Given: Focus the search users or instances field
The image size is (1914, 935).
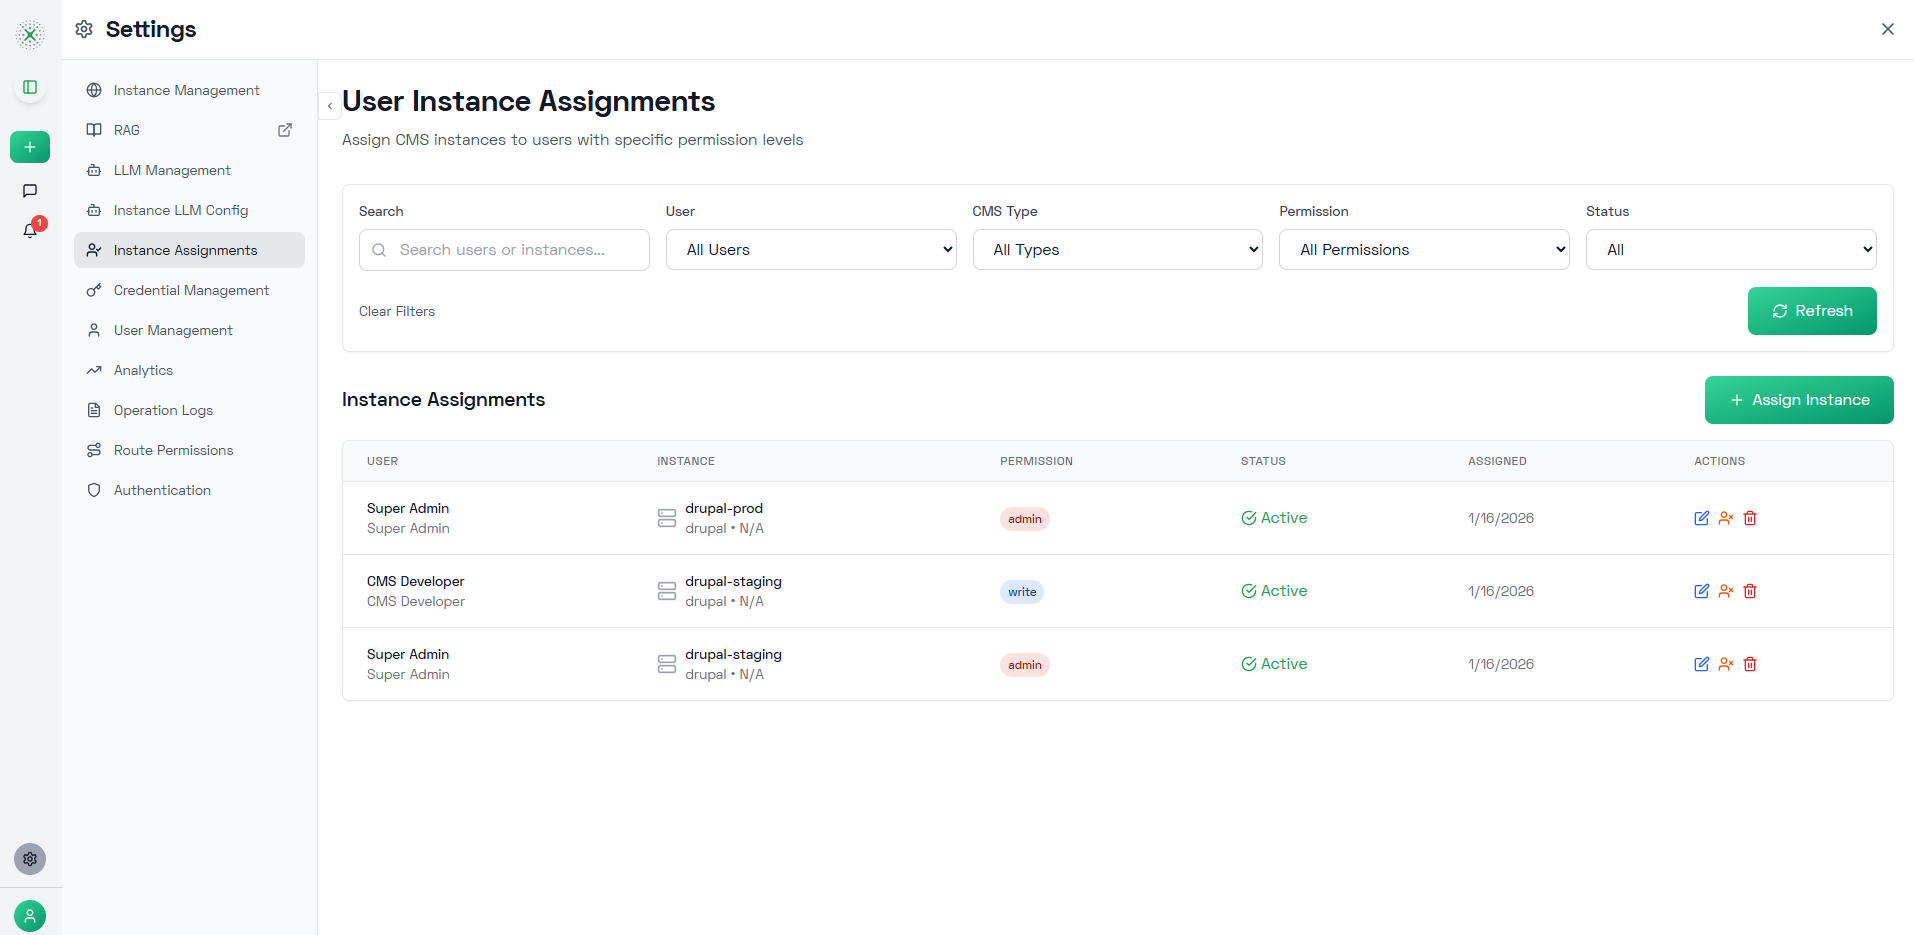Looking at the screenshot, I should tap(504, 250).
